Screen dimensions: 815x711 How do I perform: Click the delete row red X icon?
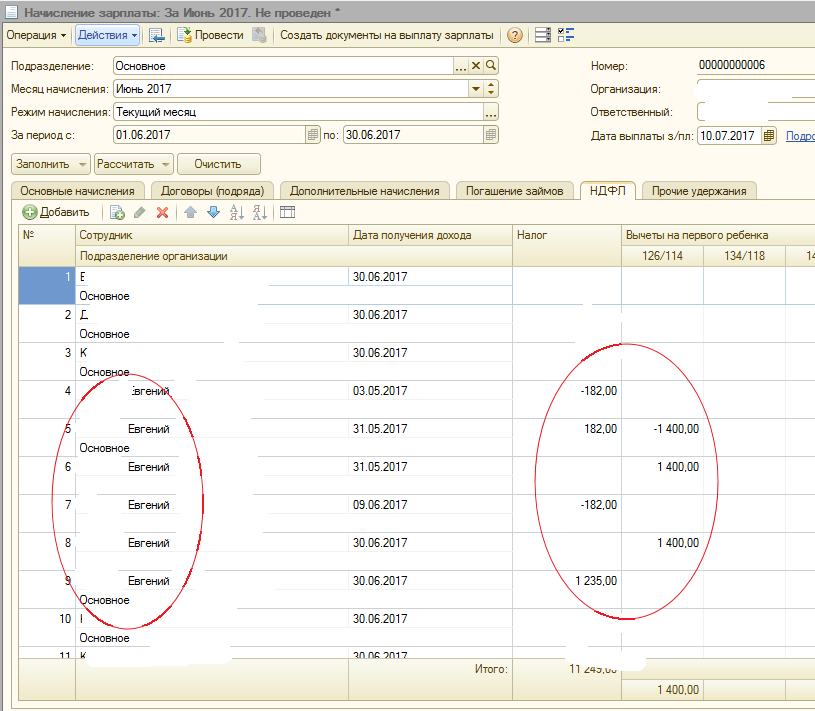point(162,212)
